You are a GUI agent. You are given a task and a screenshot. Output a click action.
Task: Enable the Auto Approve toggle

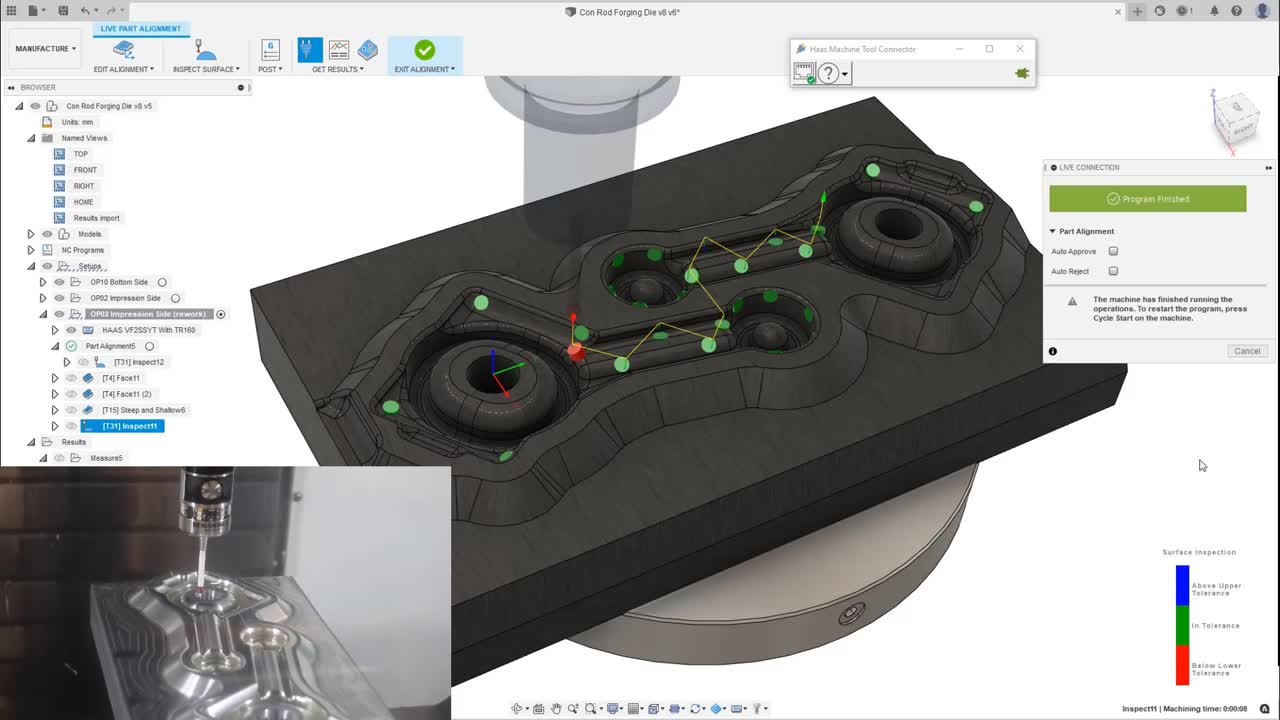click(1113, 251)
